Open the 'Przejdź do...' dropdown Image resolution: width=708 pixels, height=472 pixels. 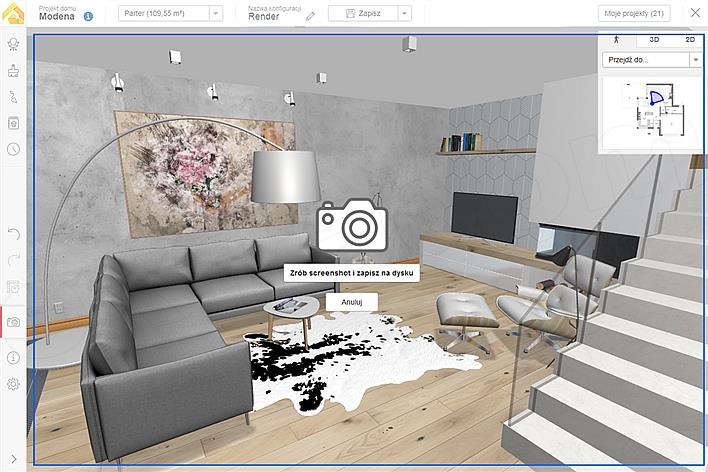[x=652, y=60]
